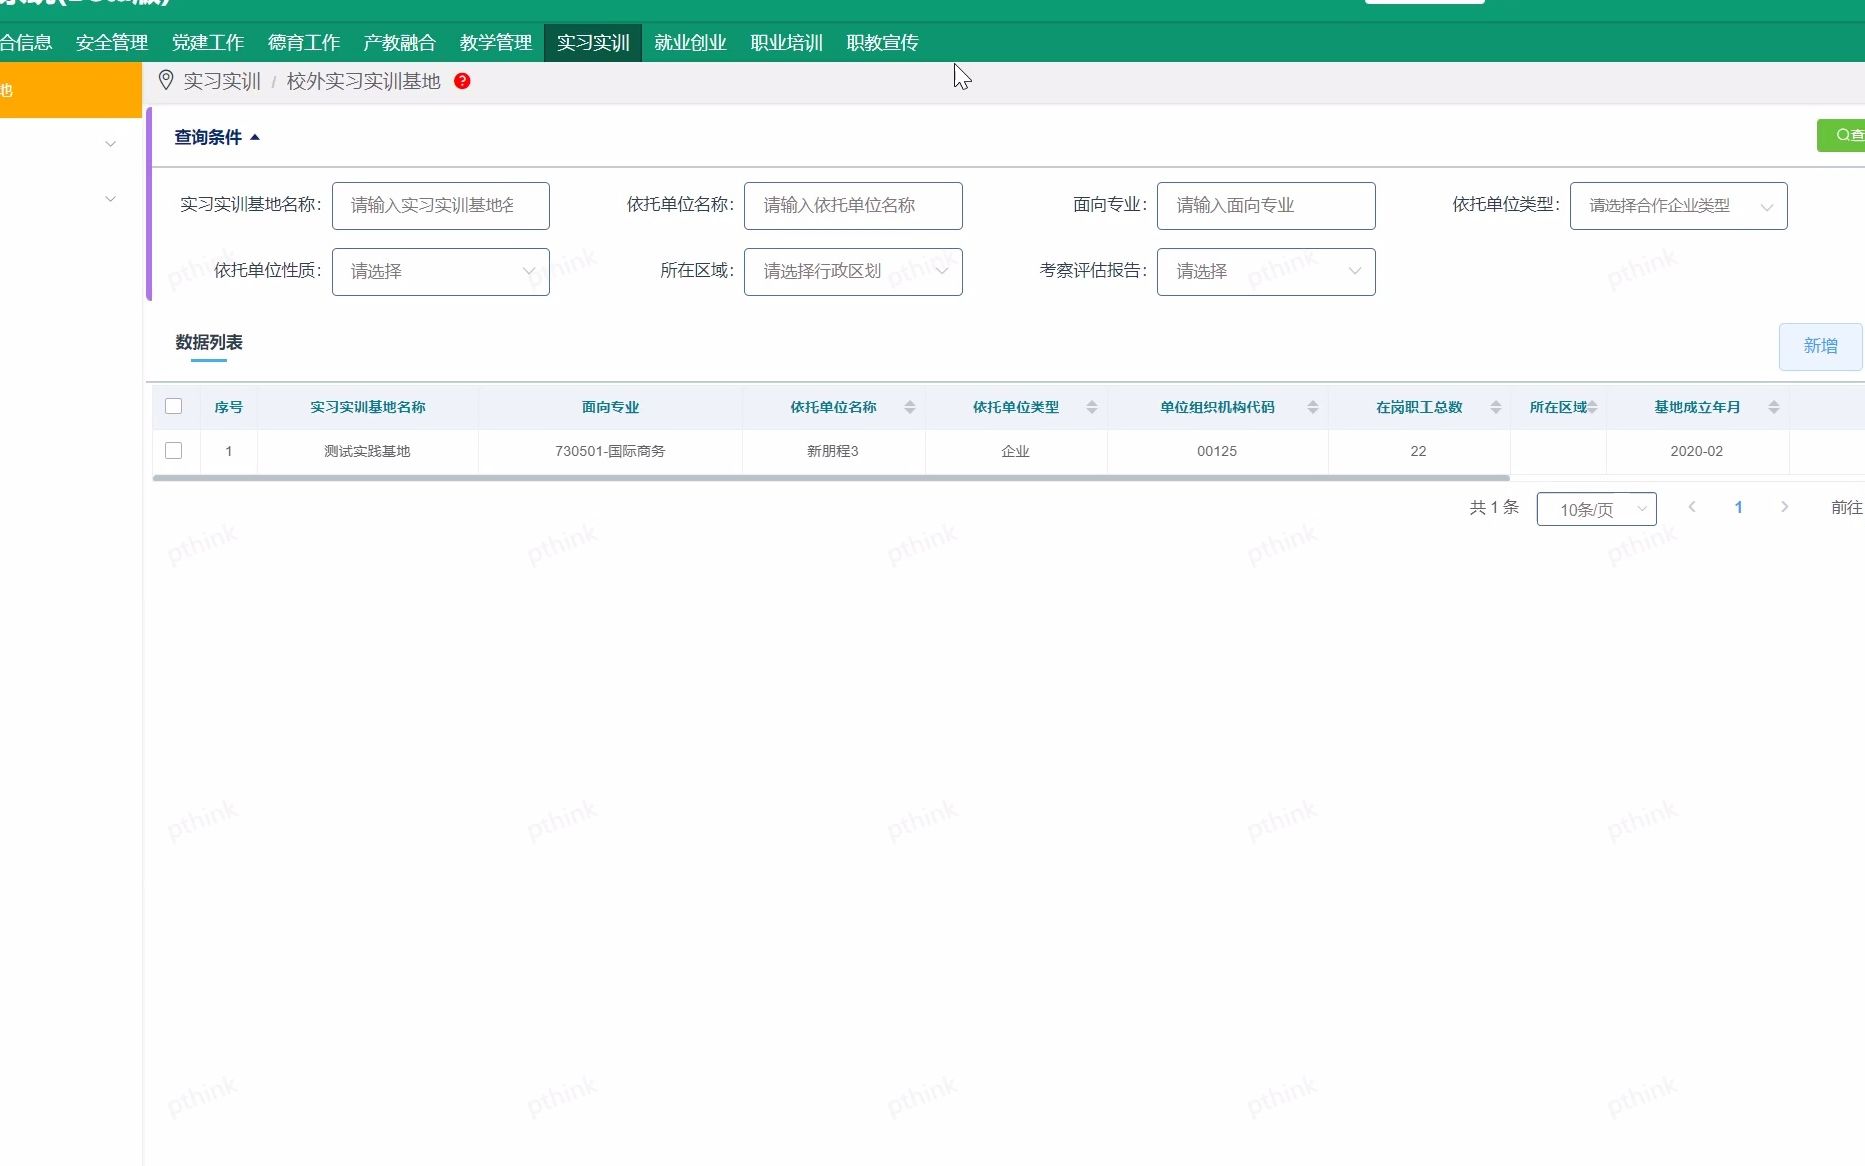The height and width of the screenshot is (1166, 1865).
Task: Open the 10条/页 page size dropdown
Action: [1596, 509]
